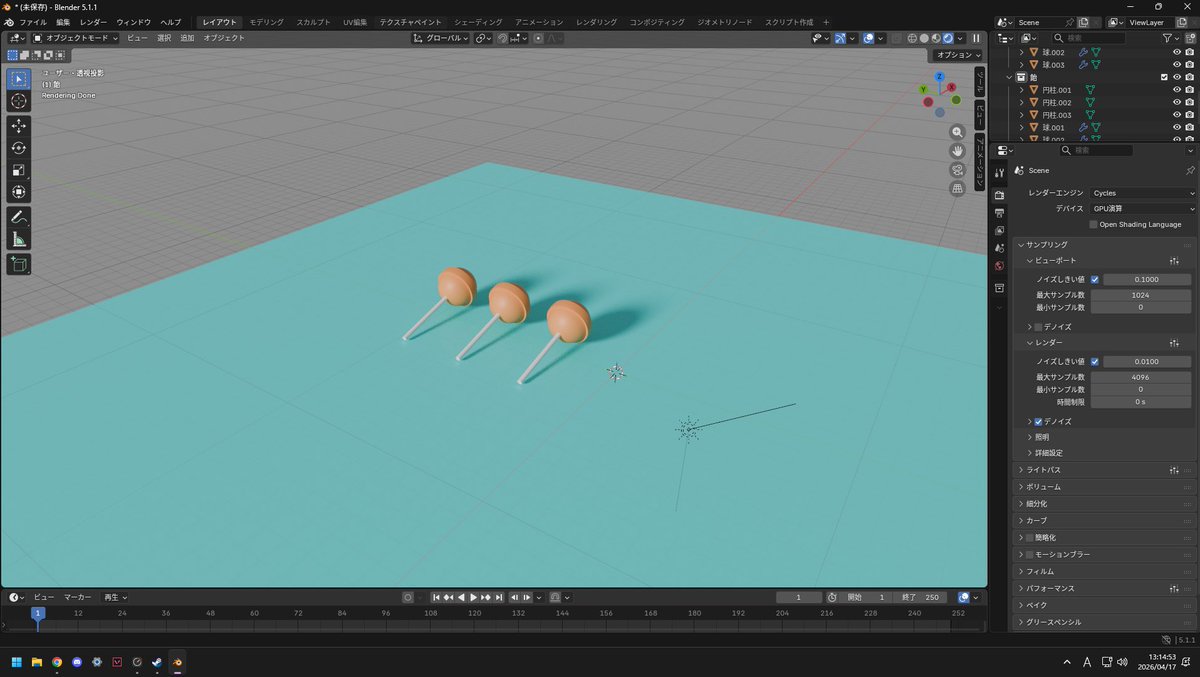Disable render Denoise checkbox
Screen dimensions: 1200x677
pyautogui.click(x=1038, y=422)
